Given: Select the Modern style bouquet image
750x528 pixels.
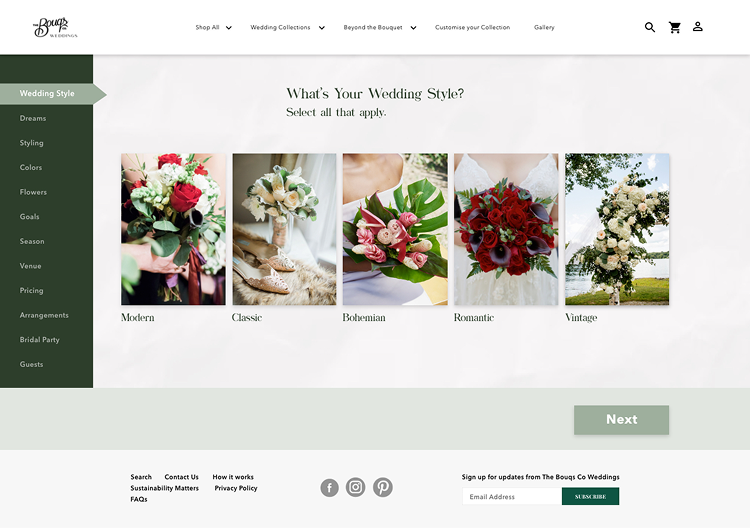Looking at the screenshot, I should 173,229.
